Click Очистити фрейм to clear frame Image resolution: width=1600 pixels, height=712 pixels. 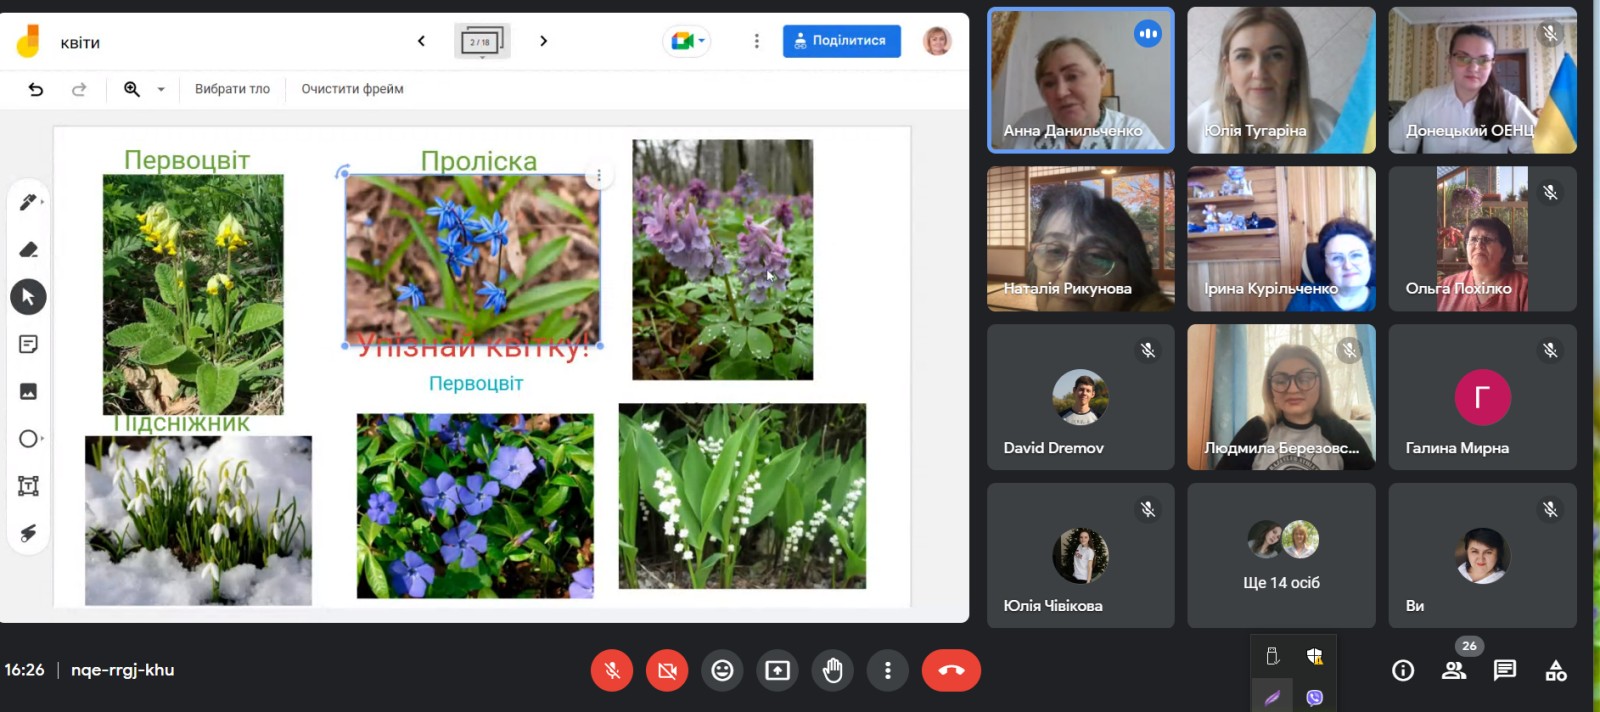(352, 89)
